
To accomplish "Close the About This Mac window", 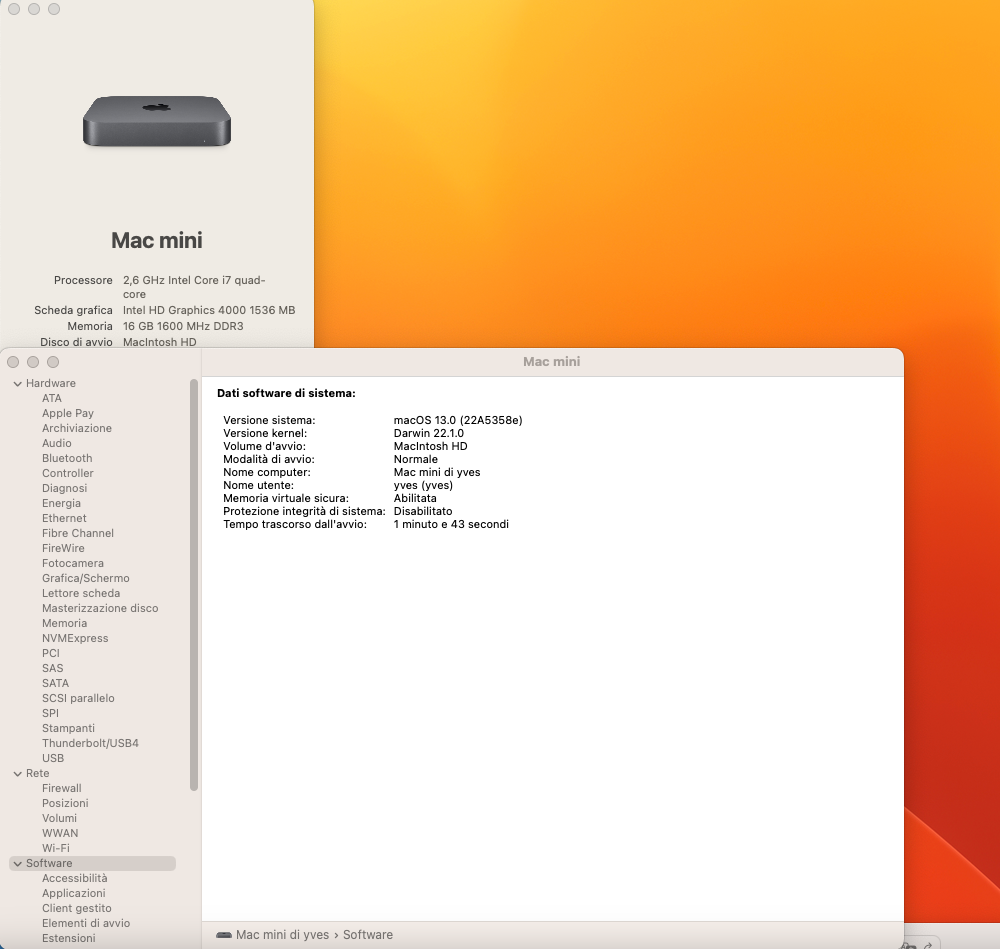I will point(14,9).
